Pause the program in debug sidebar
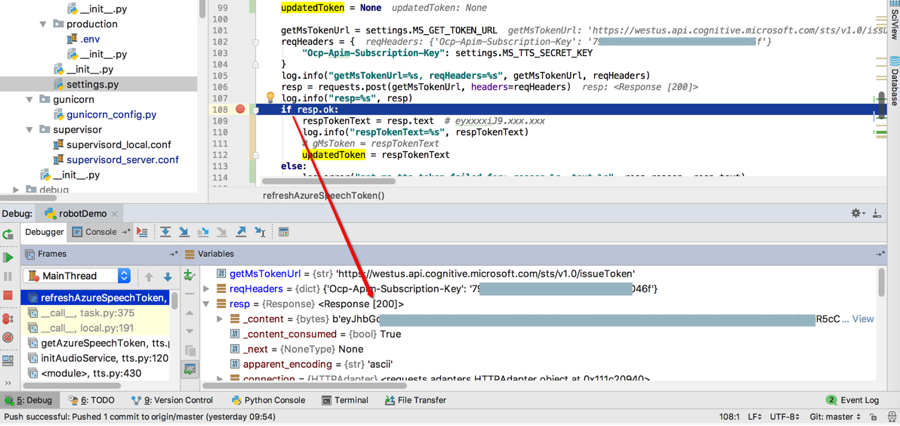The width and height of the screenshot is (900, 426). coord(8,276)
